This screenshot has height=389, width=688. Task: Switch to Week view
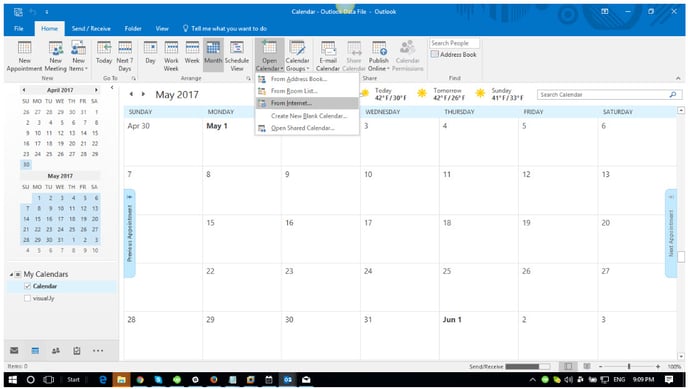tap(192, 53)
